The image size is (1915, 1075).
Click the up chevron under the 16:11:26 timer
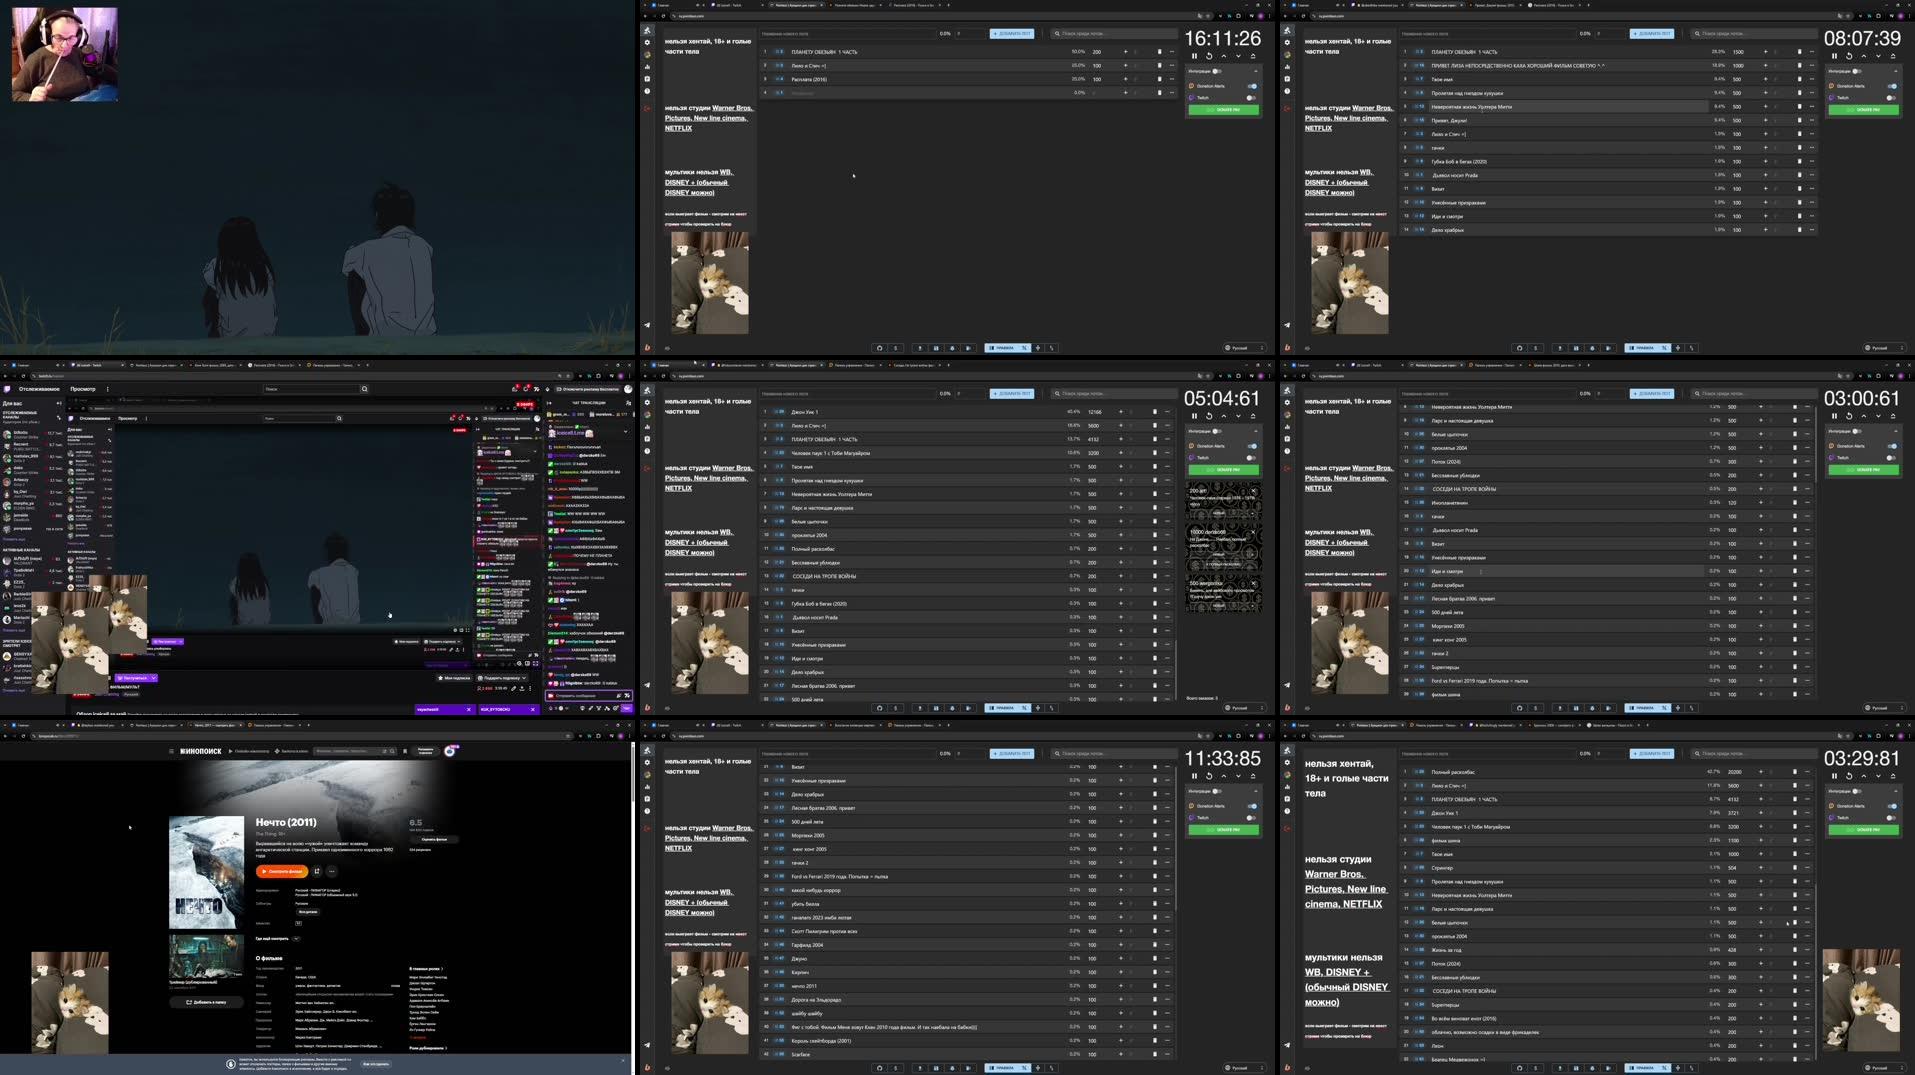coord(1223,56)
